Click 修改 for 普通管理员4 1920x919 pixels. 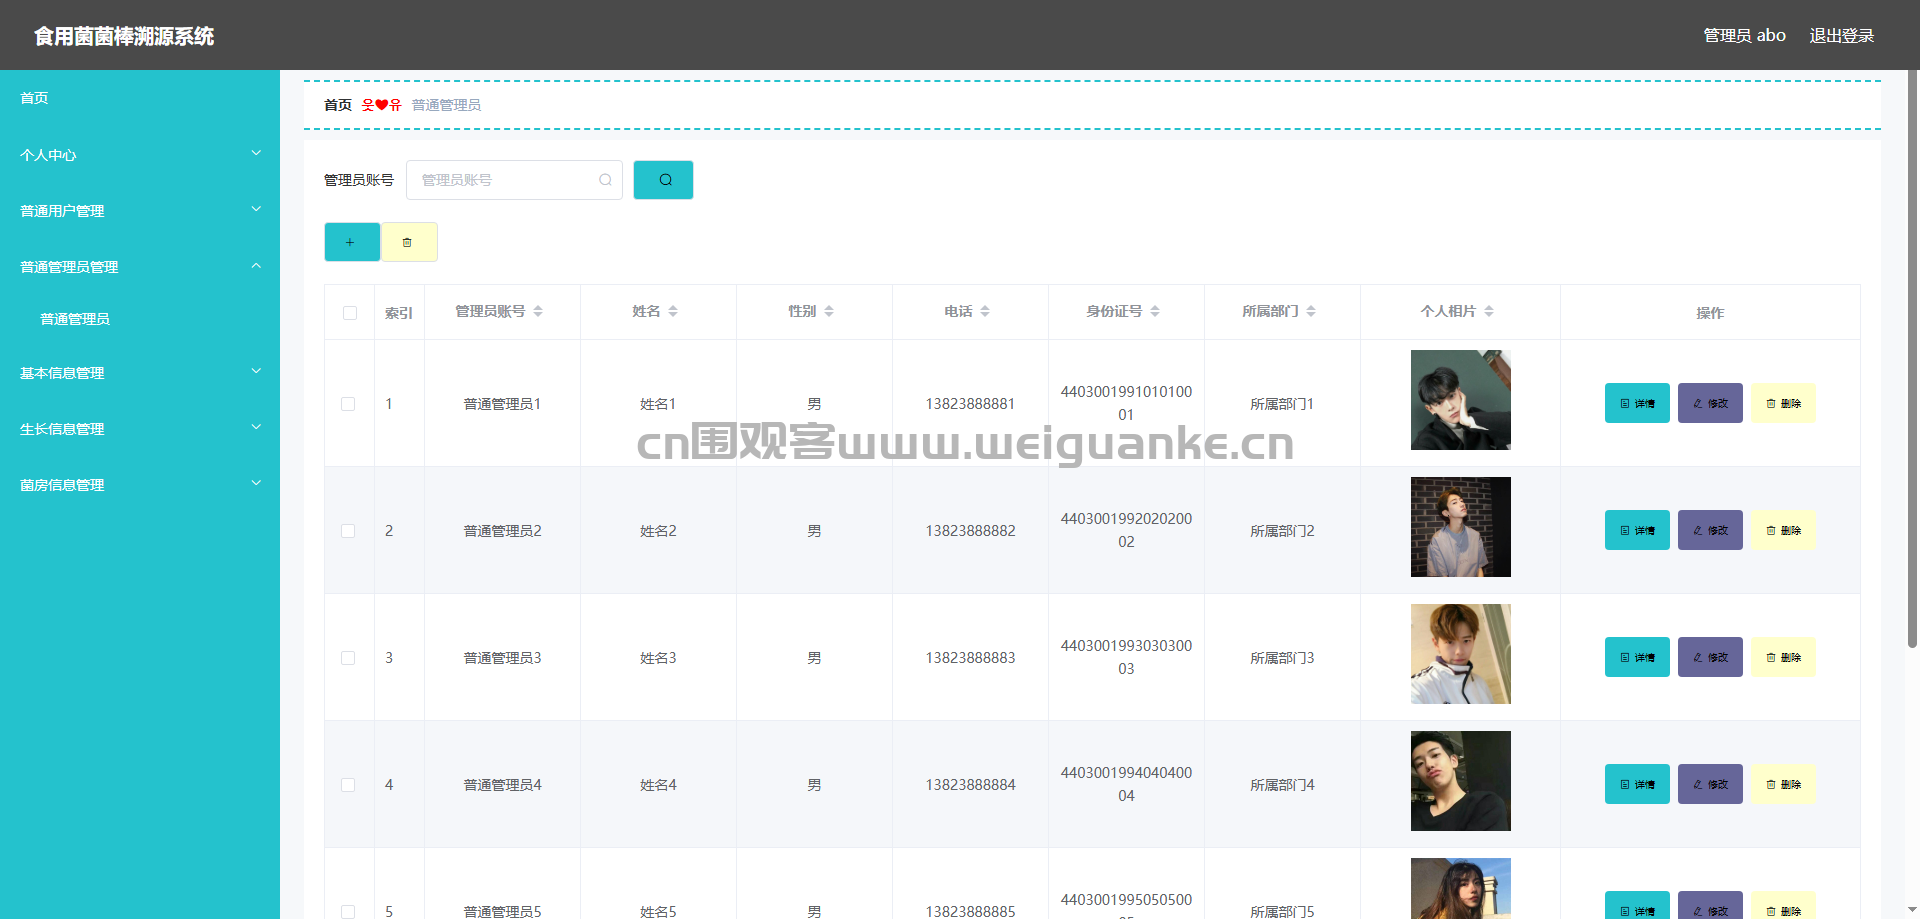coord(1710,784)
